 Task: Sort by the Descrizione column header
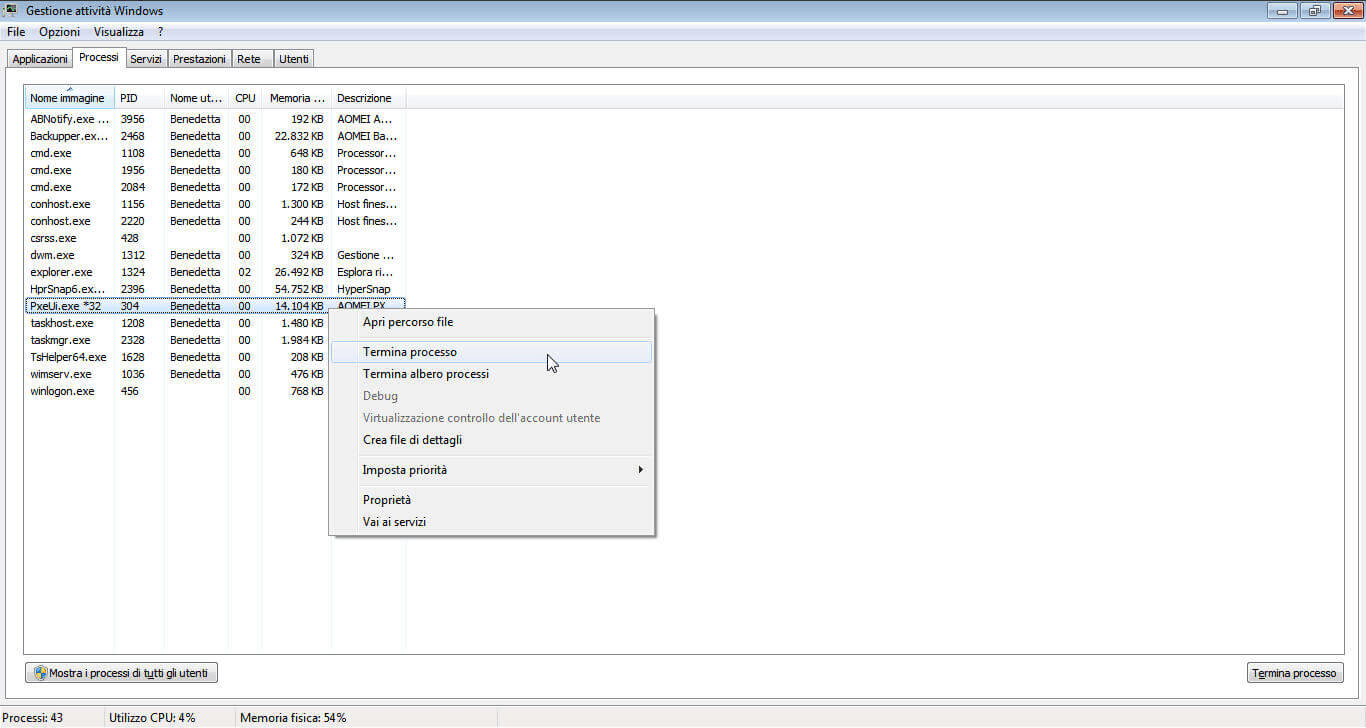368,98
